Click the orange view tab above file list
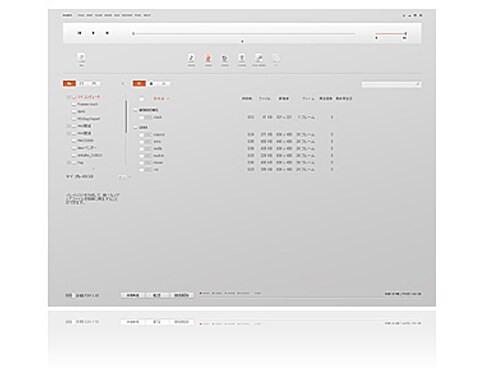Image resolution: width=490 pixels, height=368 pixels. coord(139,83)
